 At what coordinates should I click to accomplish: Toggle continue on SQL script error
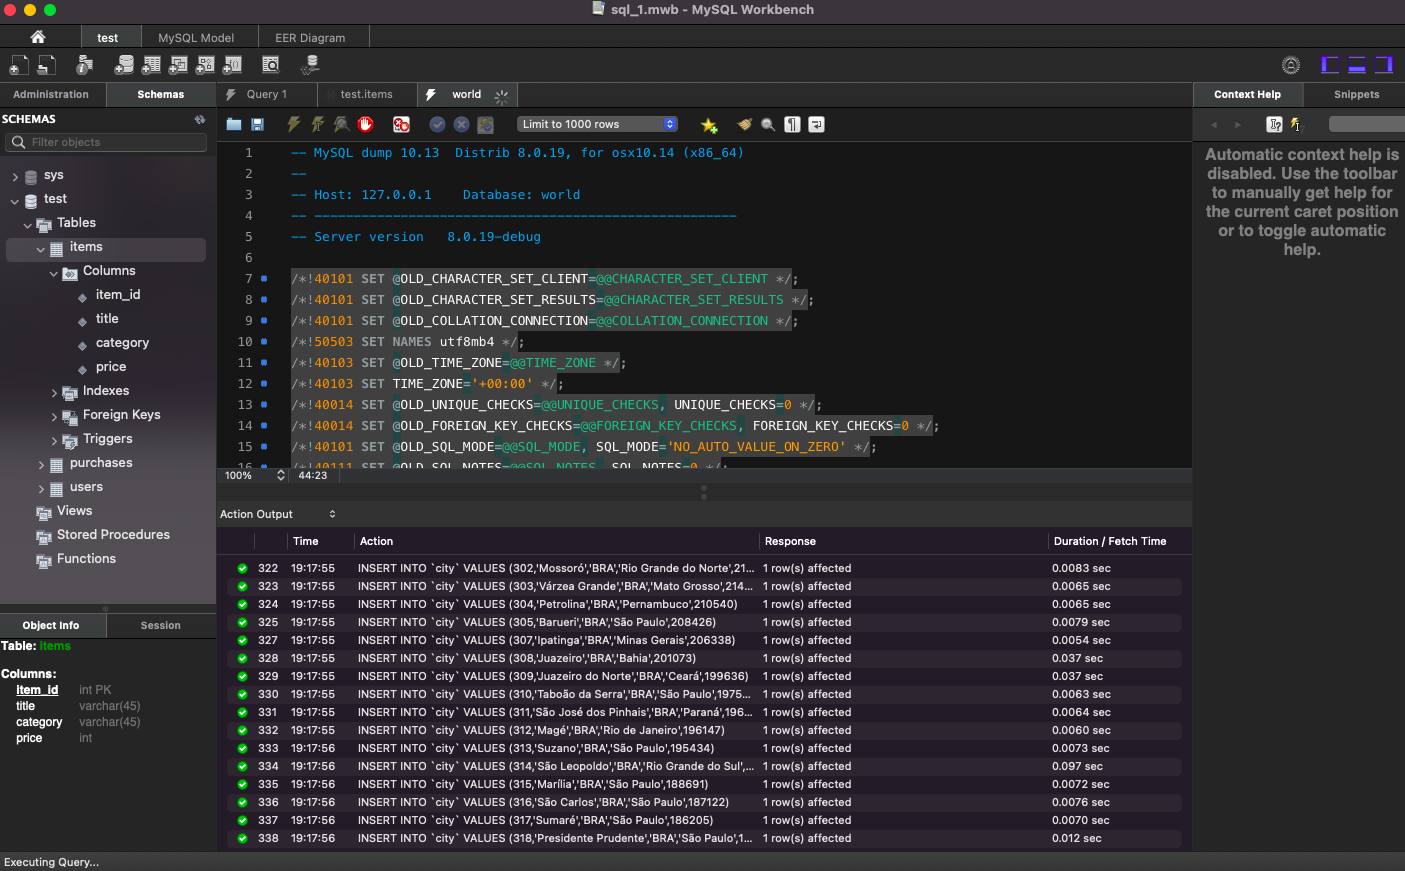pyautogui.click(x=401, y=124)
